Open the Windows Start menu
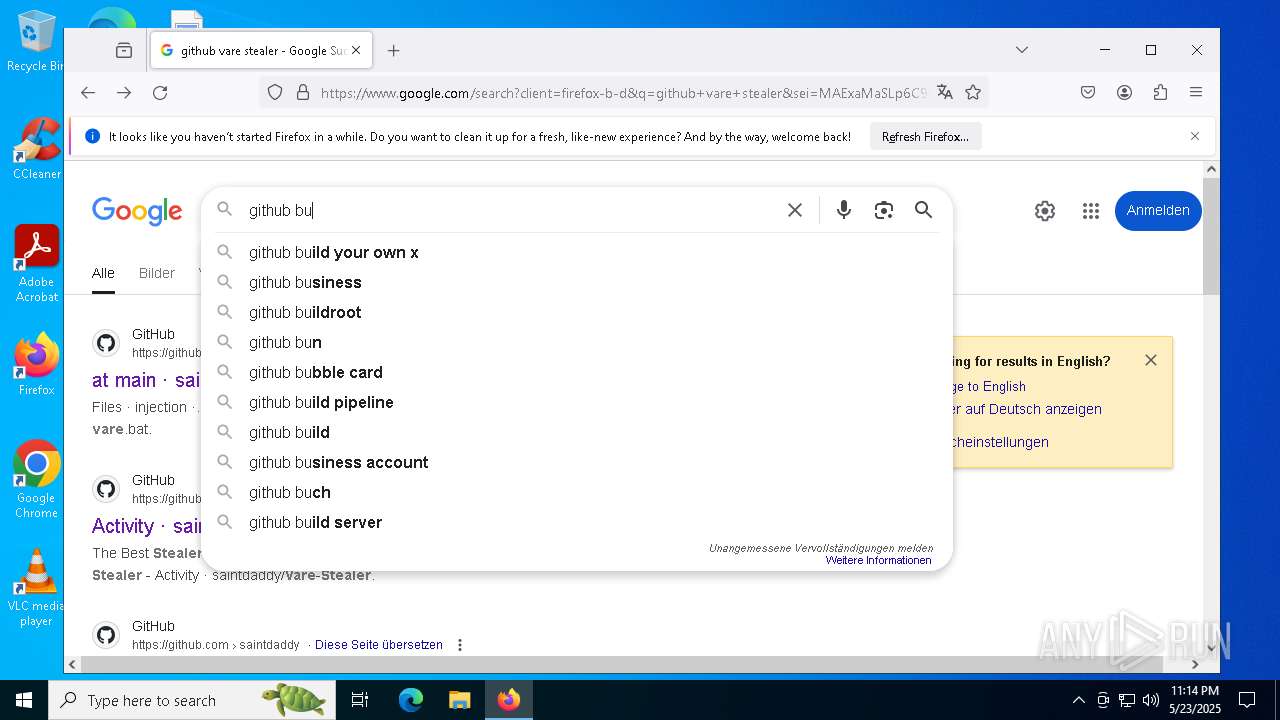This screenshot has height=720, width=1280. point(24,700)
